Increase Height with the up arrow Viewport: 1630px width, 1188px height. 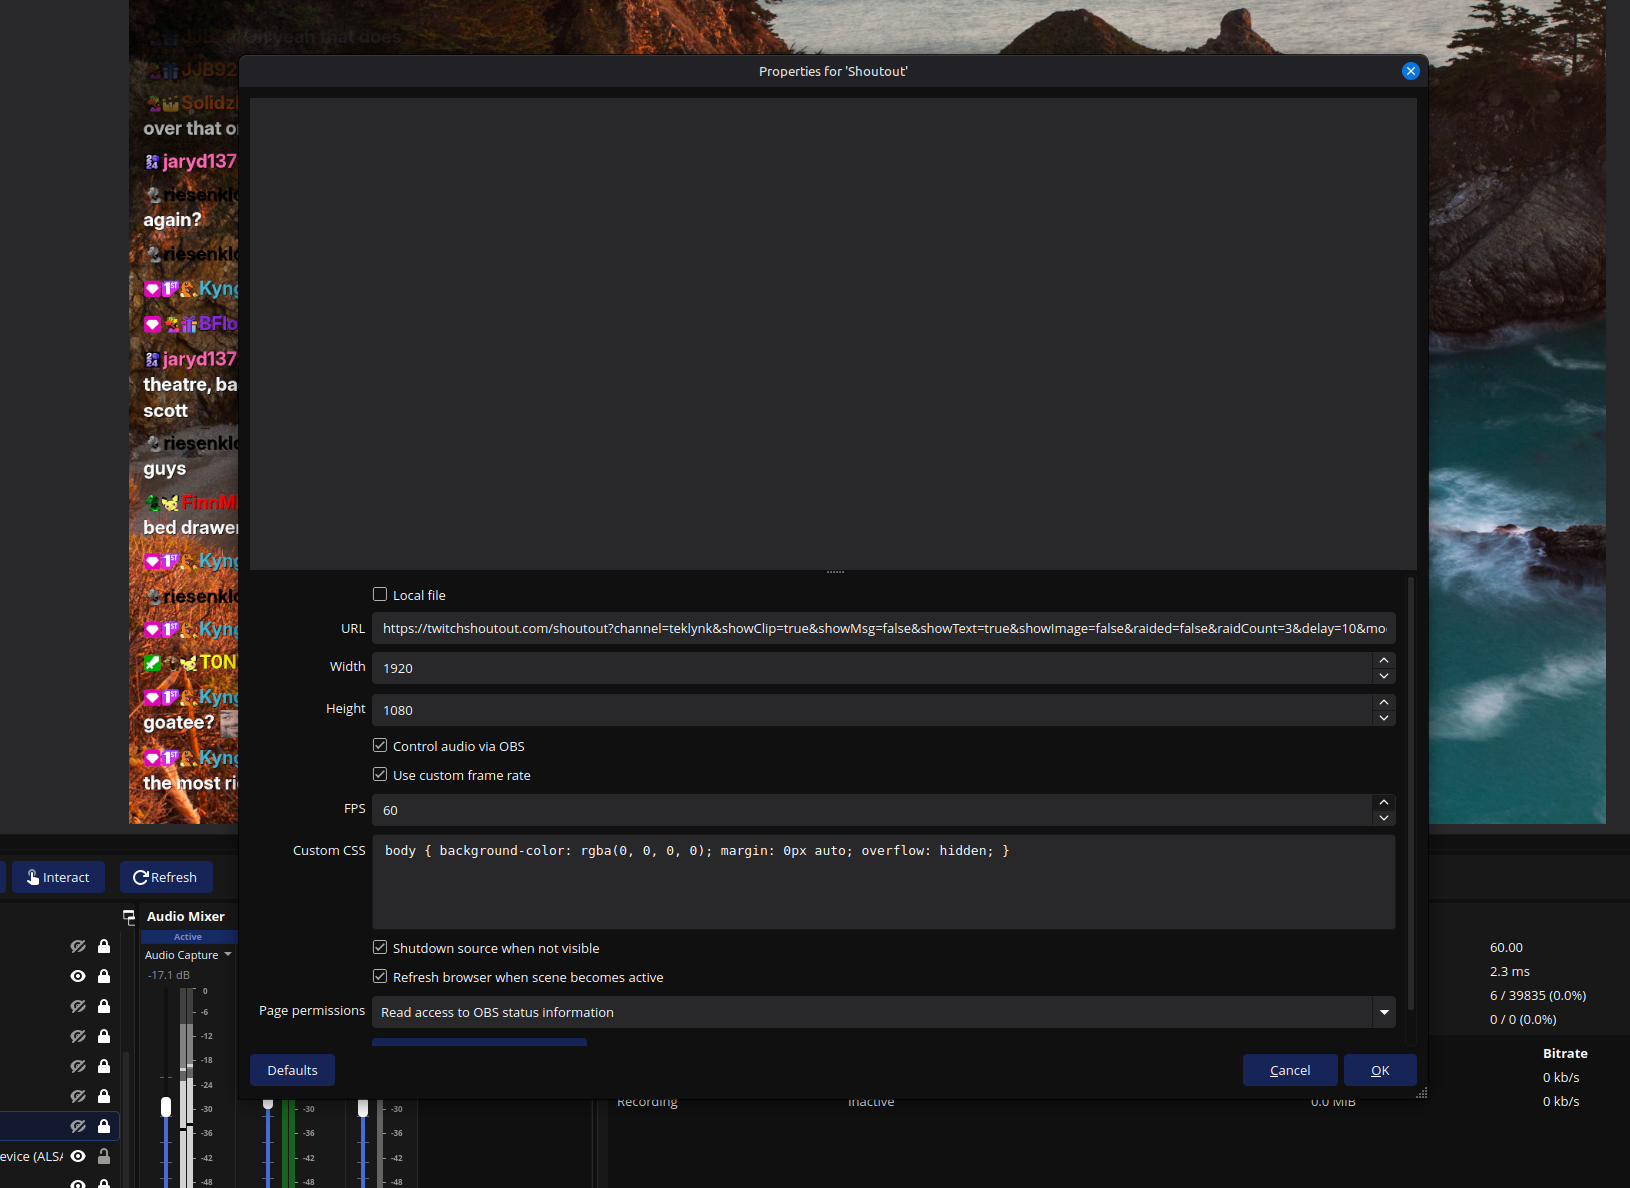pyautogui.click(x=1384, y=702)
